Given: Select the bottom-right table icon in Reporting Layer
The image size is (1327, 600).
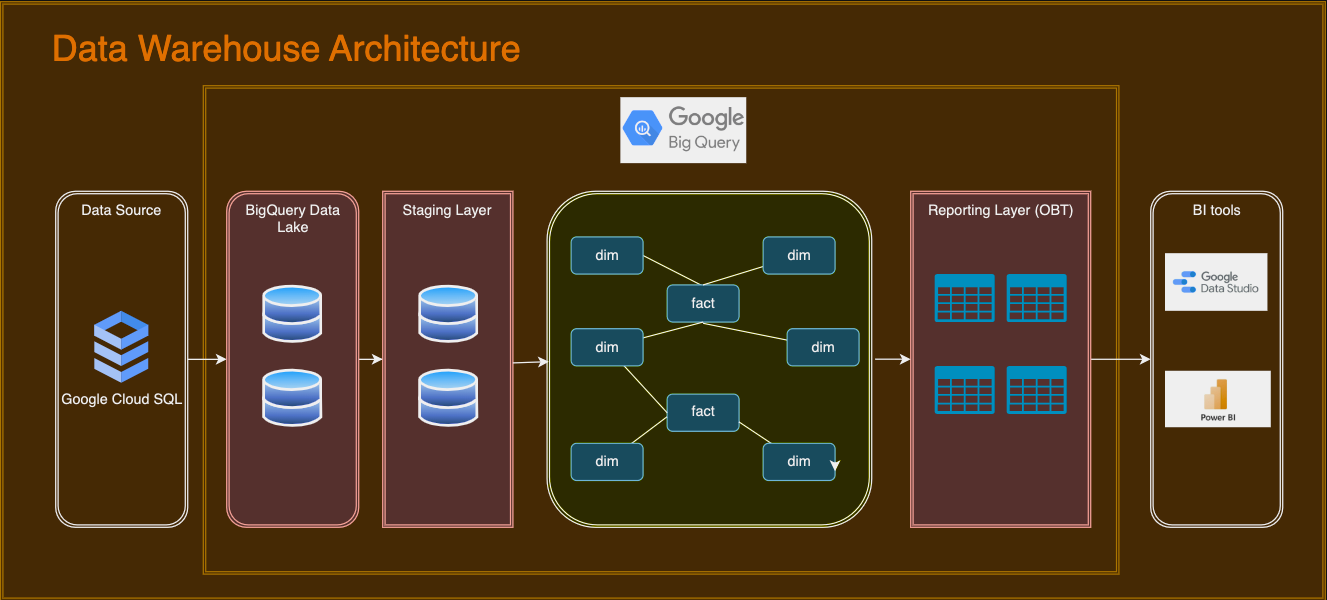Looking at the screenshot, I should (x=1037, y=389).
